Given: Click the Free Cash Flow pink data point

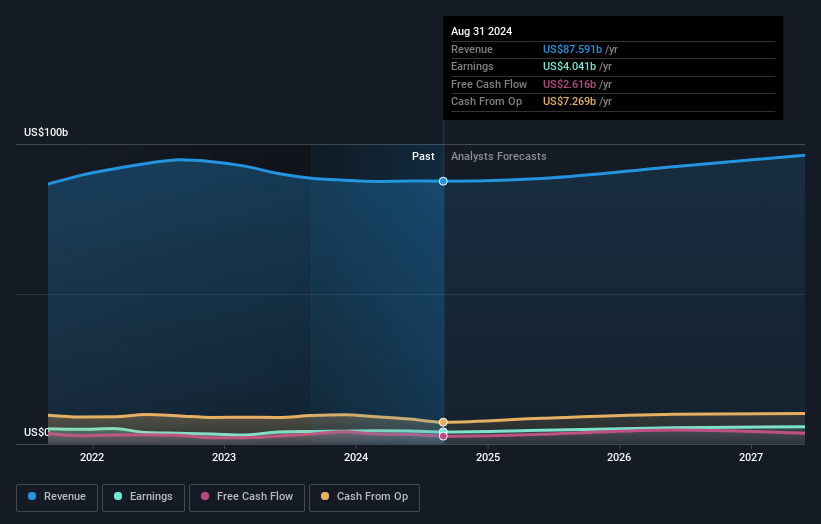Looking at the screenshot, I should (x=443, y=436).
